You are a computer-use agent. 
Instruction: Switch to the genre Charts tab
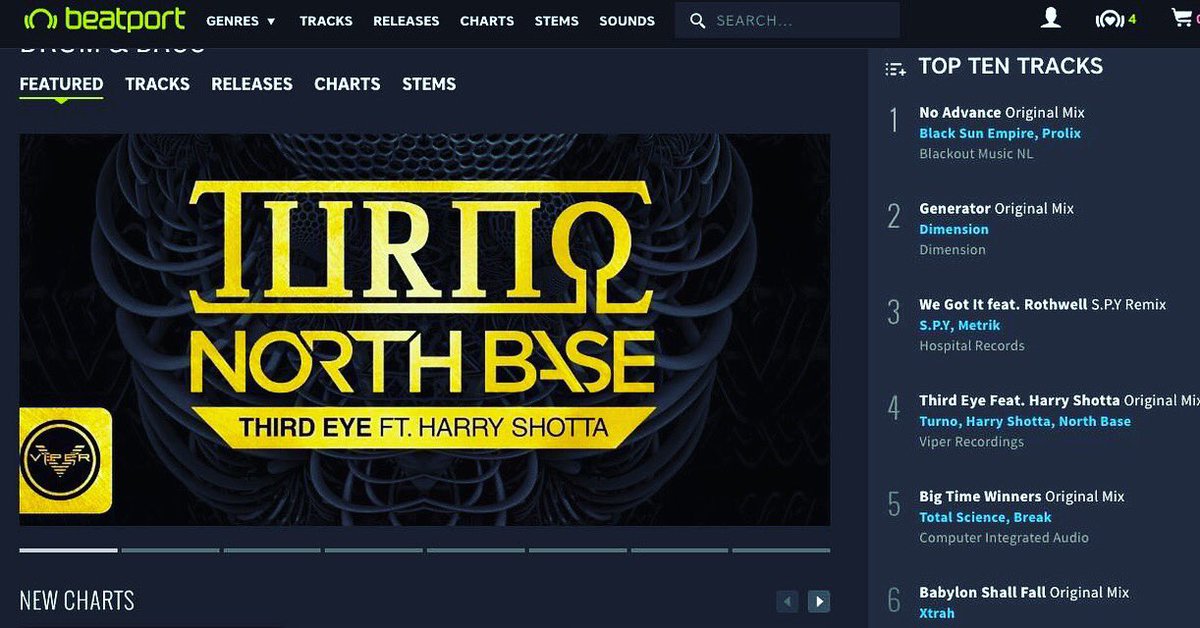pyautogui.click(x=347, y=84)
